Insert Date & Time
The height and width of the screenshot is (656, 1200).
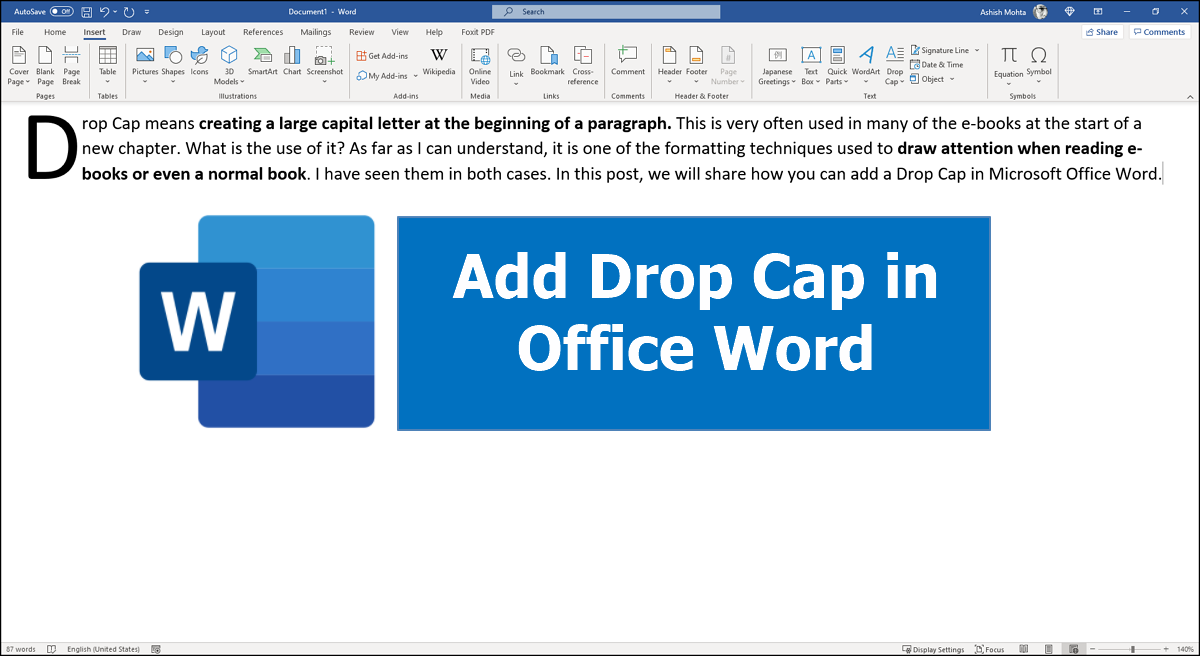point(937,64)
